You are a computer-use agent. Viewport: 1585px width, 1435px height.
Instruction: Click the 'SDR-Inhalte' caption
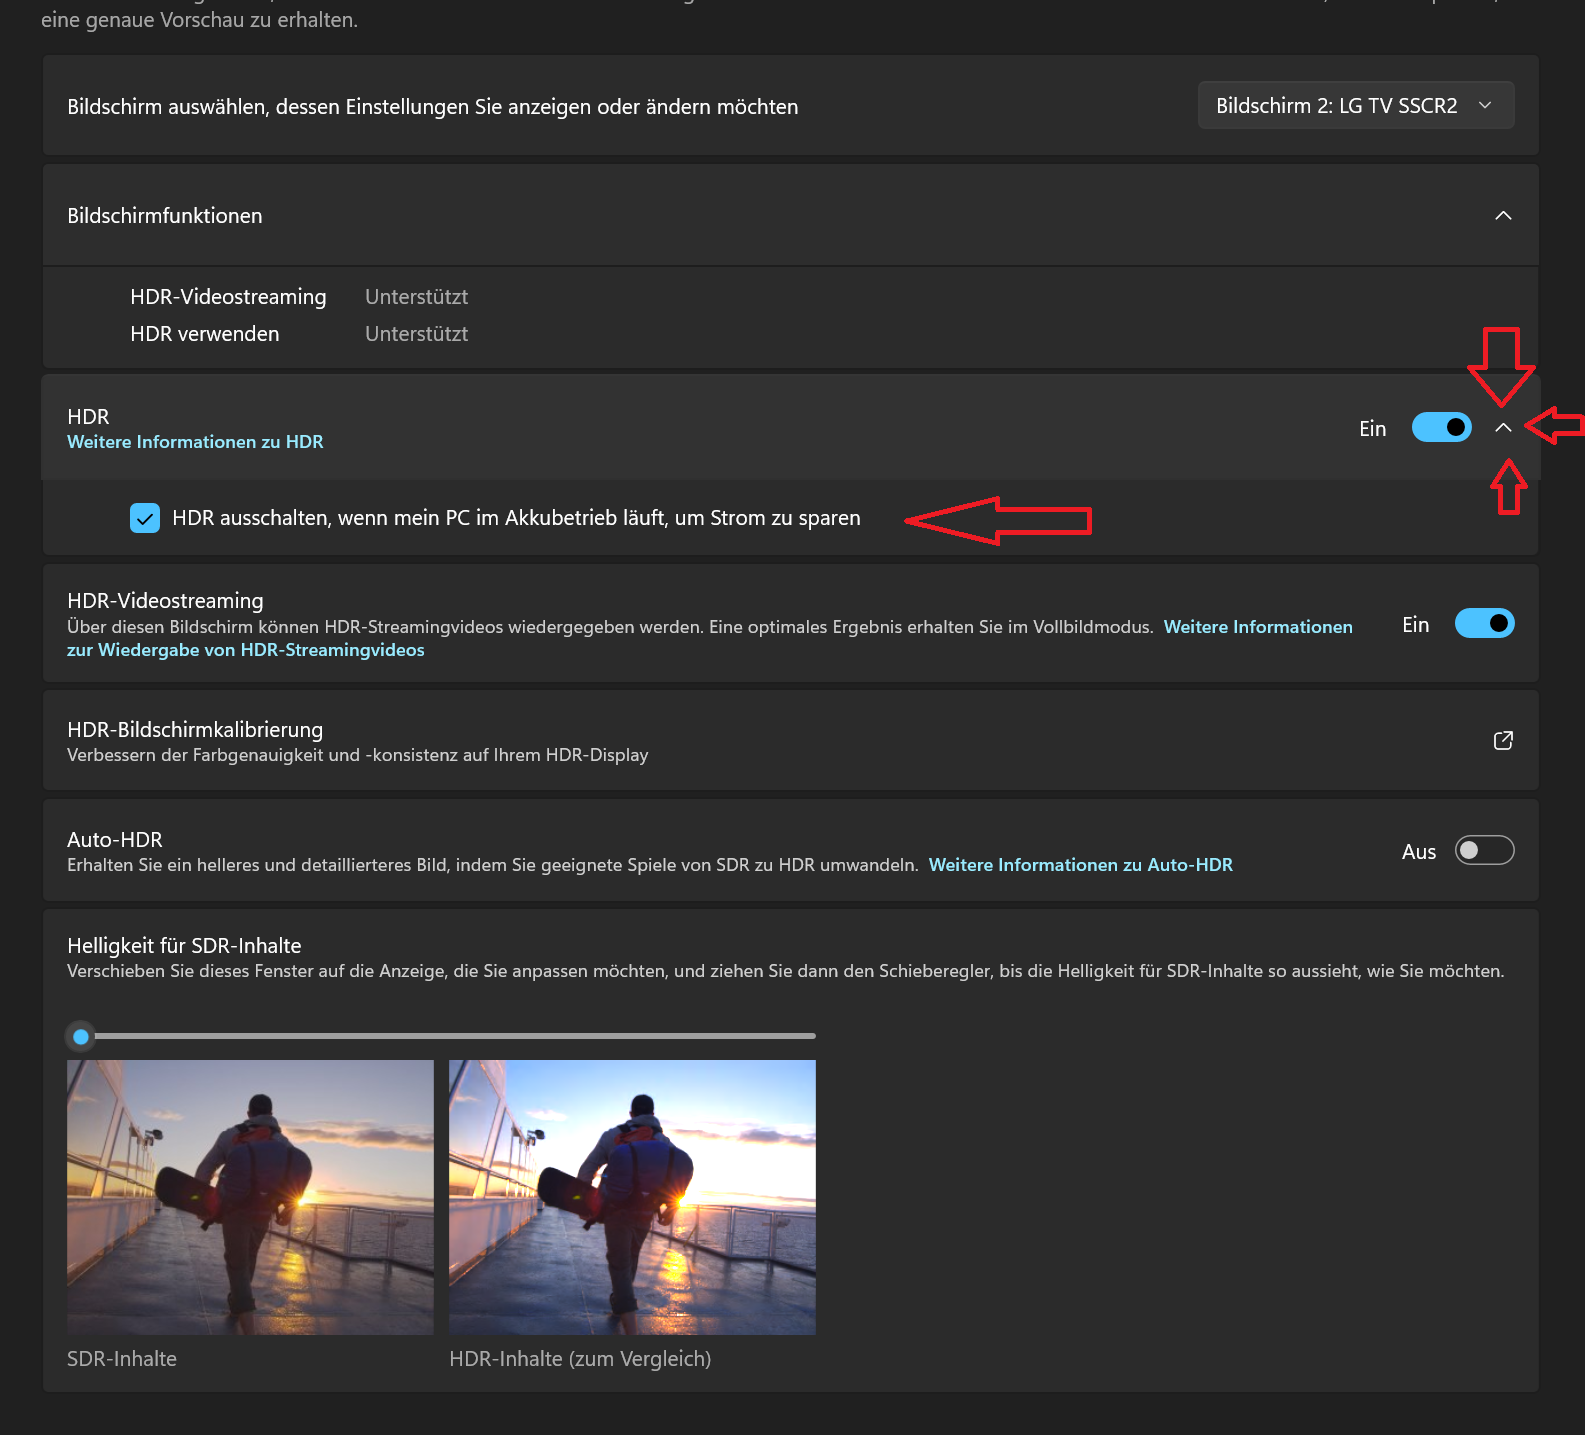(x=122, y=1359)
